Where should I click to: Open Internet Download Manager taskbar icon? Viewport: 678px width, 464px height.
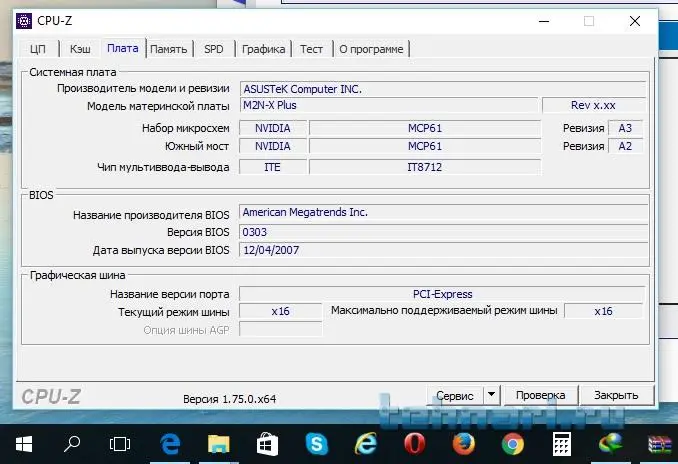tap(611, 444)
